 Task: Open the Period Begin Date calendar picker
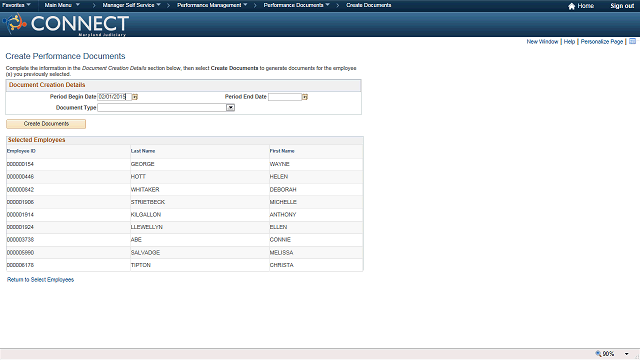click(x=135, y=97)
